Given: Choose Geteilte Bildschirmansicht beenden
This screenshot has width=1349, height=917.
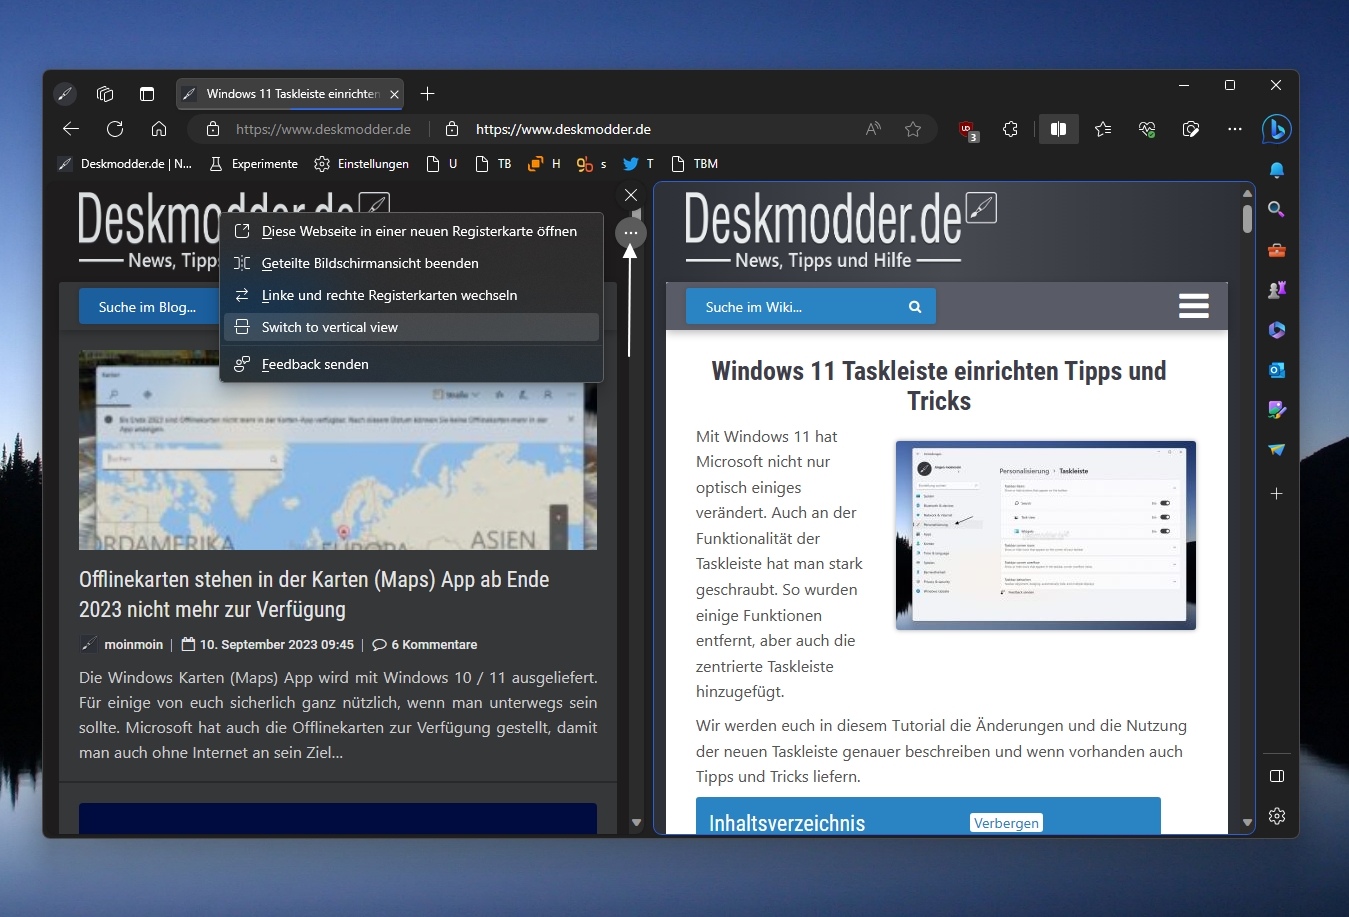Looking at the screenshot, I should [x=411, y=263].
